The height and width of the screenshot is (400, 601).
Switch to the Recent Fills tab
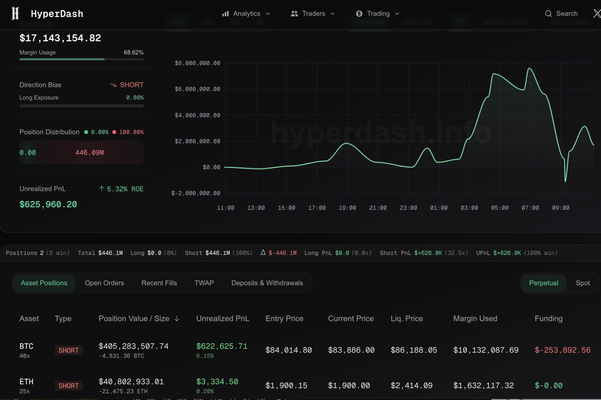(x=159, y=283)
